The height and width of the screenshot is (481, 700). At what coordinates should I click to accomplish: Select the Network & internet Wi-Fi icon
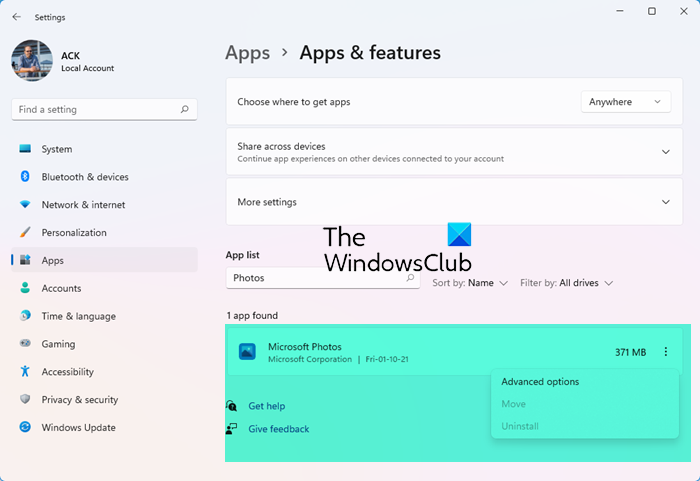click(x=25, y=205)
